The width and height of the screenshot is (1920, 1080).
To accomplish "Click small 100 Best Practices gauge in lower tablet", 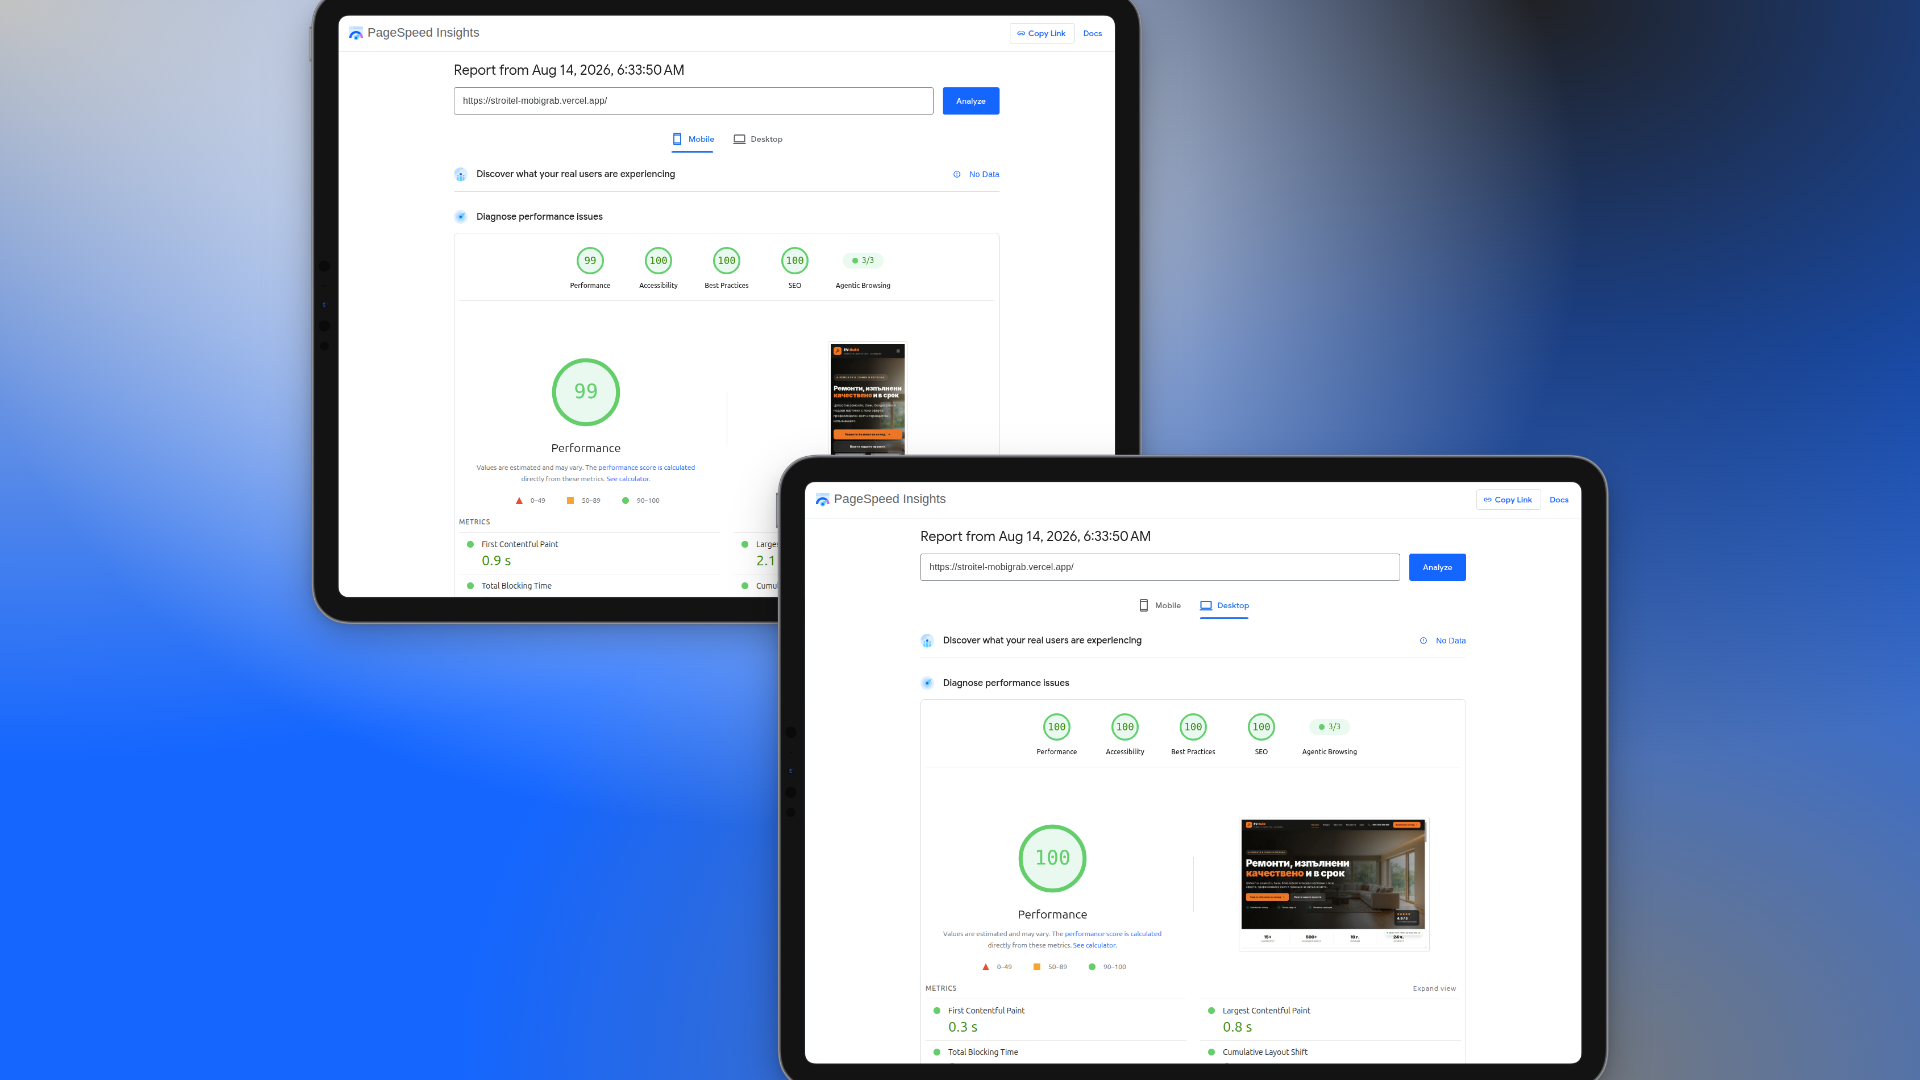I will point(1193,727).
